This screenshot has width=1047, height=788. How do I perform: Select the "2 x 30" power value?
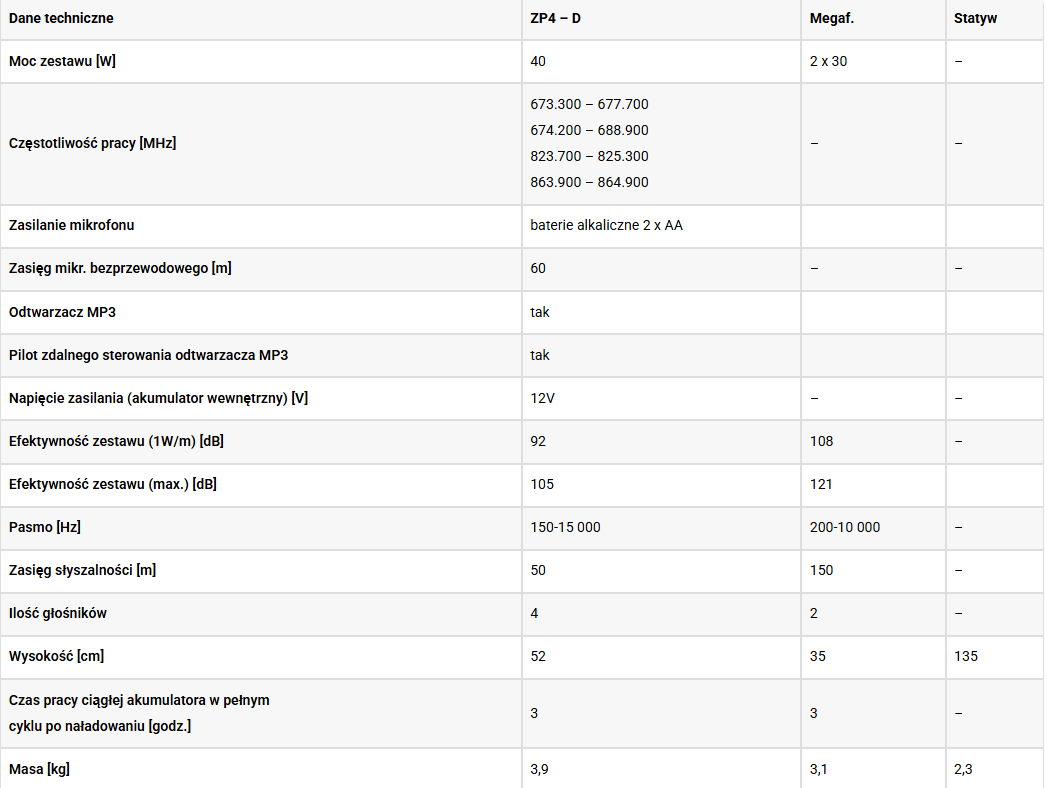828,62
